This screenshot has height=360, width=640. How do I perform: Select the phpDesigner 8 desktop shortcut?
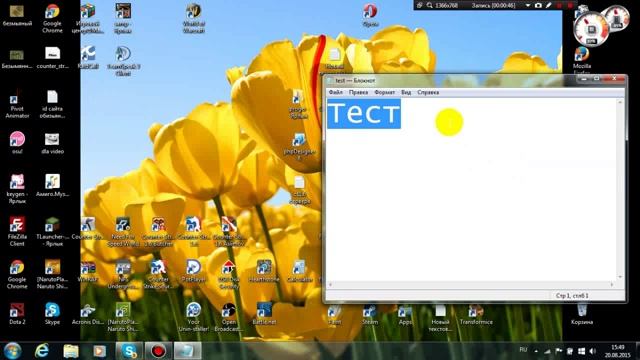(x=299, y=146)
